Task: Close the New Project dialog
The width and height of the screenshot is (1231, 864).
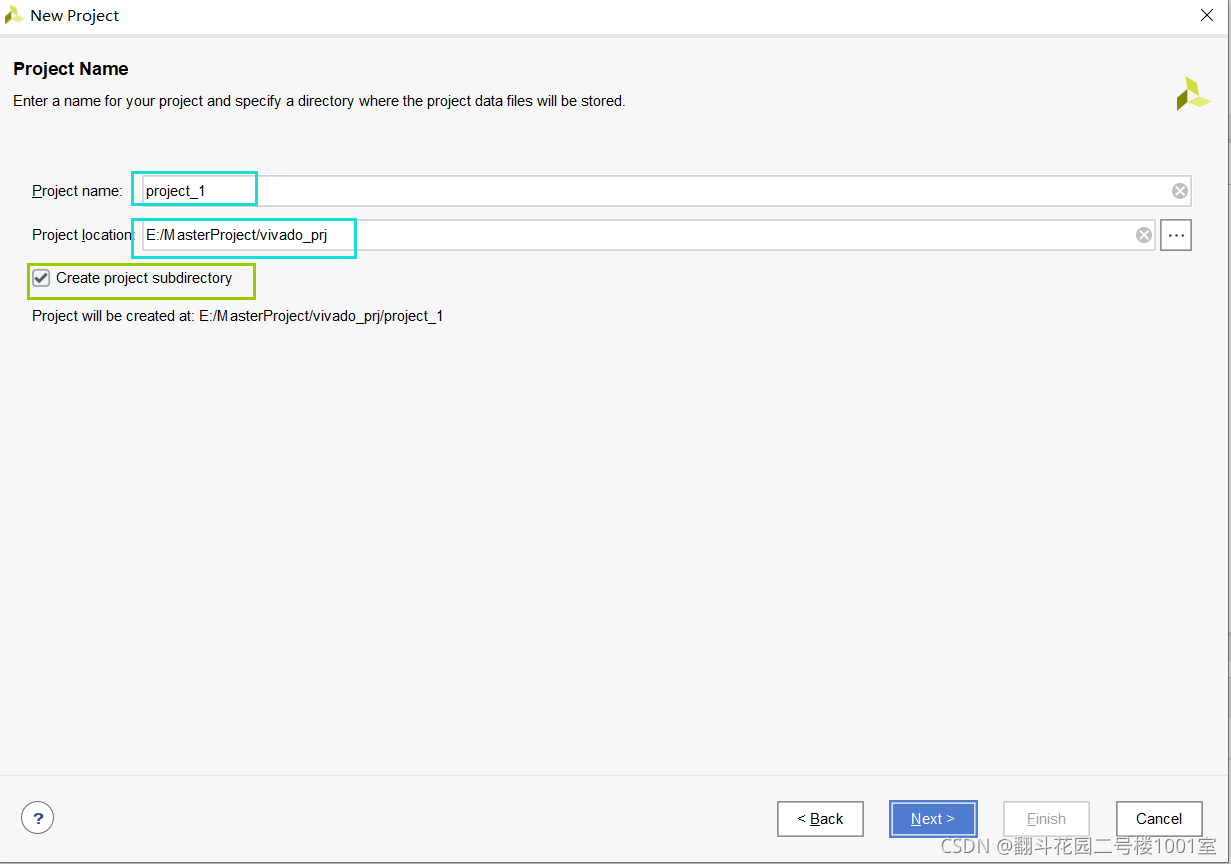Action: 1206,15
